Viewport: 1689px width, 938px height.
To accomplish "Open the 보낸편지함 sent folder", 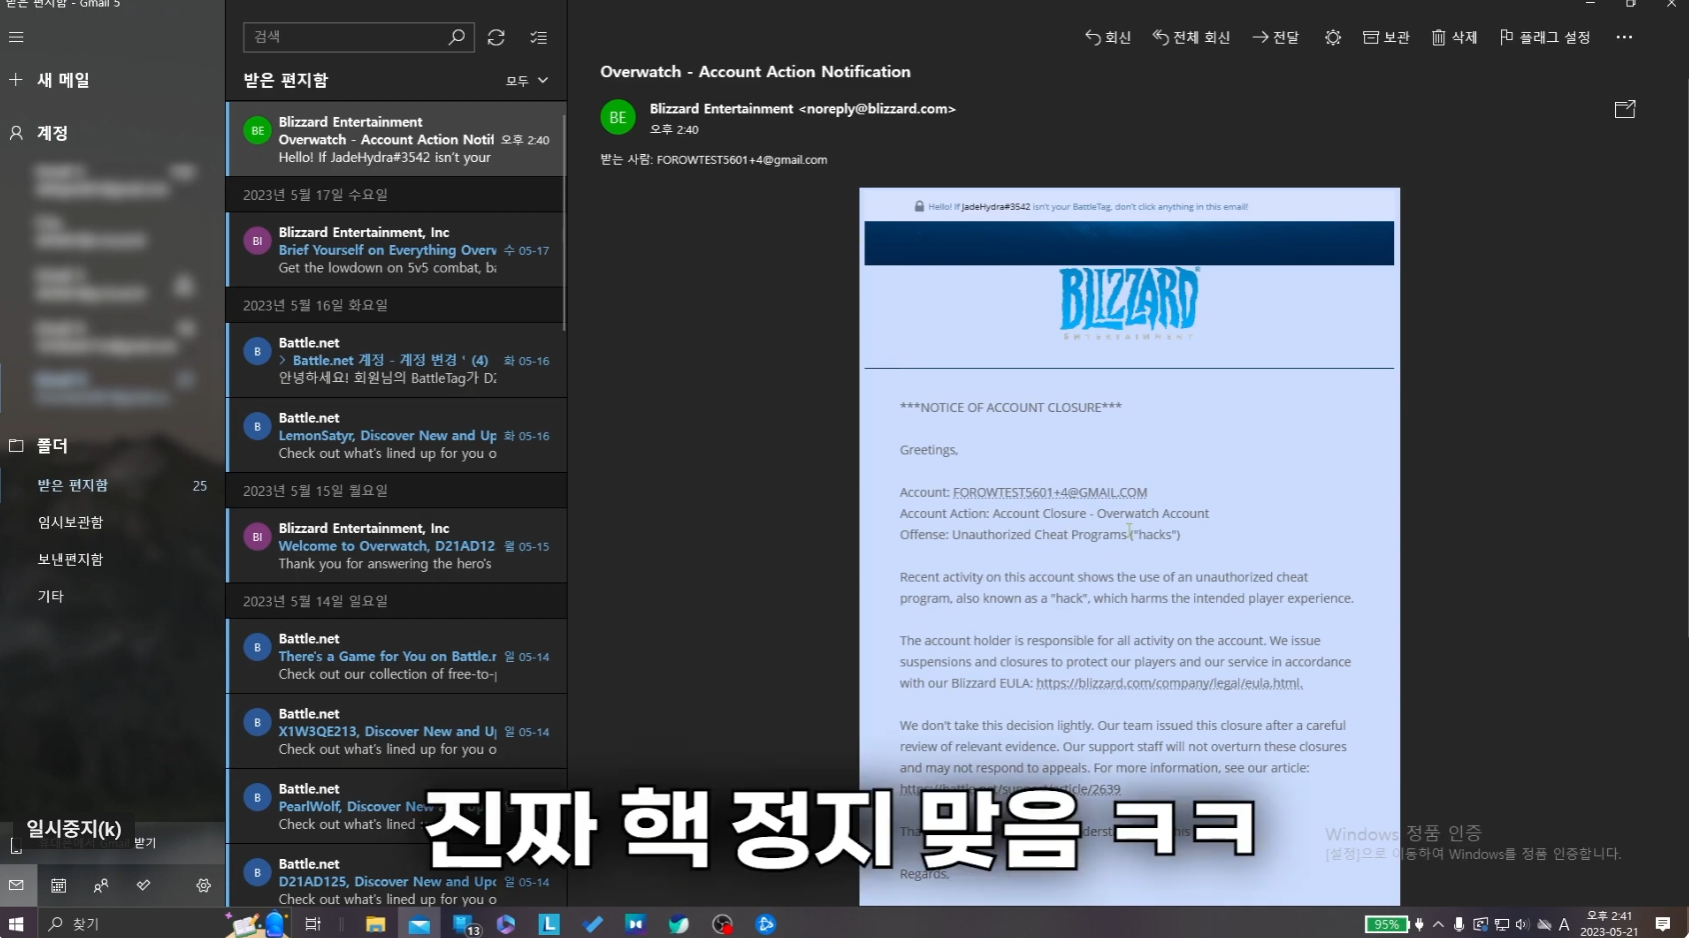I will coord(112,559).
